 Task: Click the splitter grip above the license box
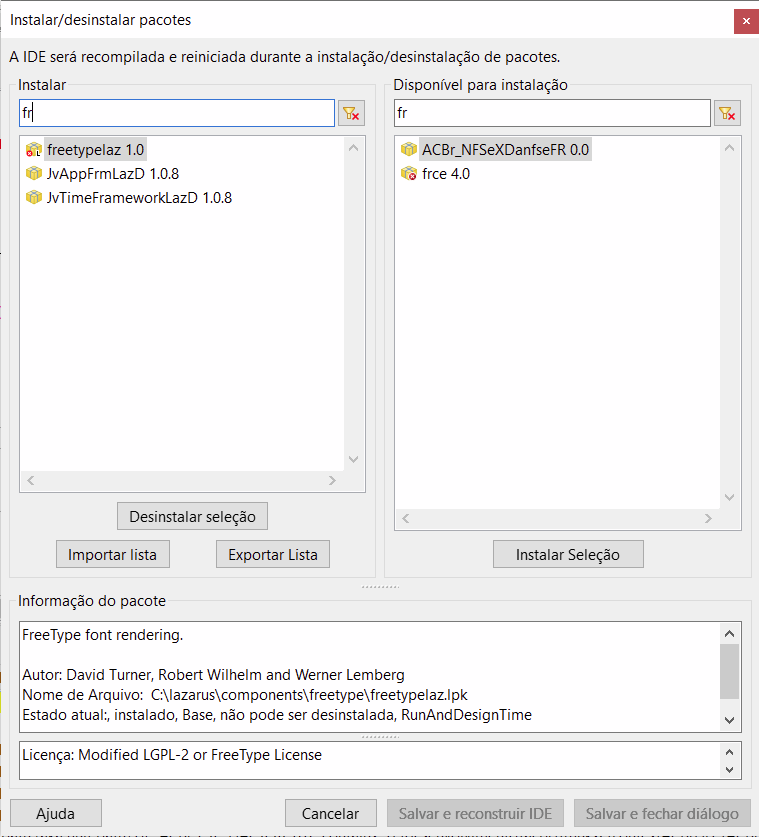[380, 737]
